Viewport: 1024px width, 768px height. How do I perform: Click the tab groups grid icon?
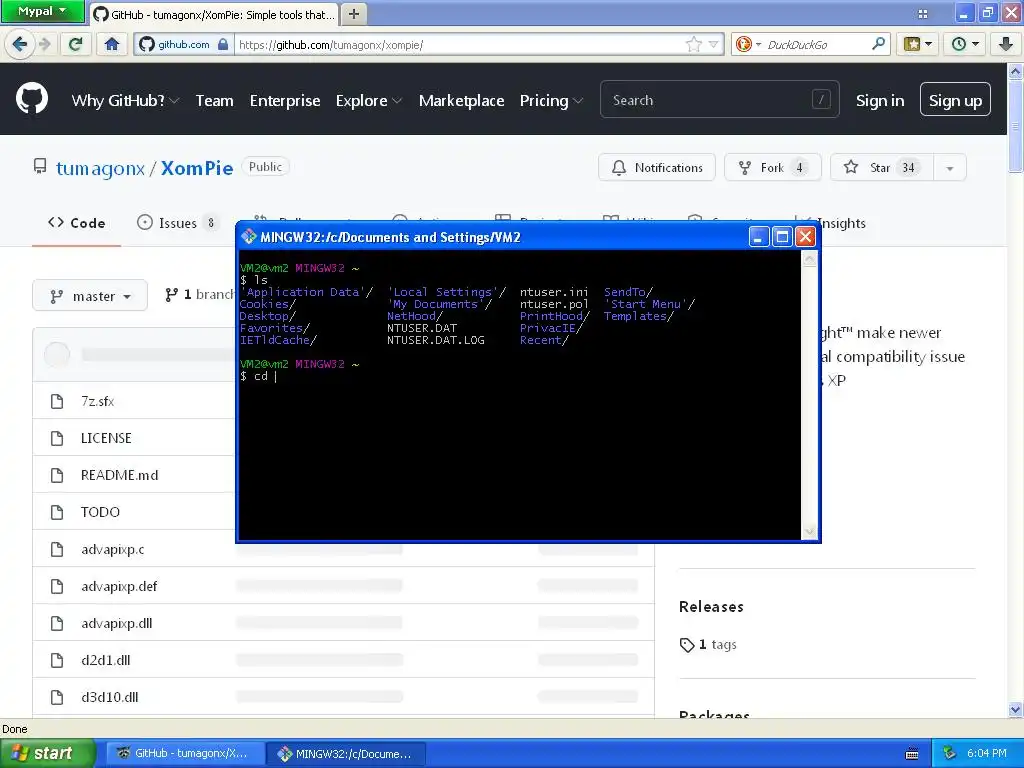[922, 14]
